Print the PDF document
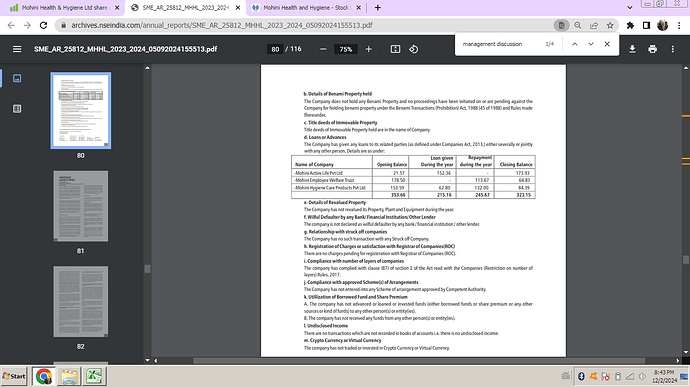The width and height of the screenshot is (690, 387). [653, 49]
